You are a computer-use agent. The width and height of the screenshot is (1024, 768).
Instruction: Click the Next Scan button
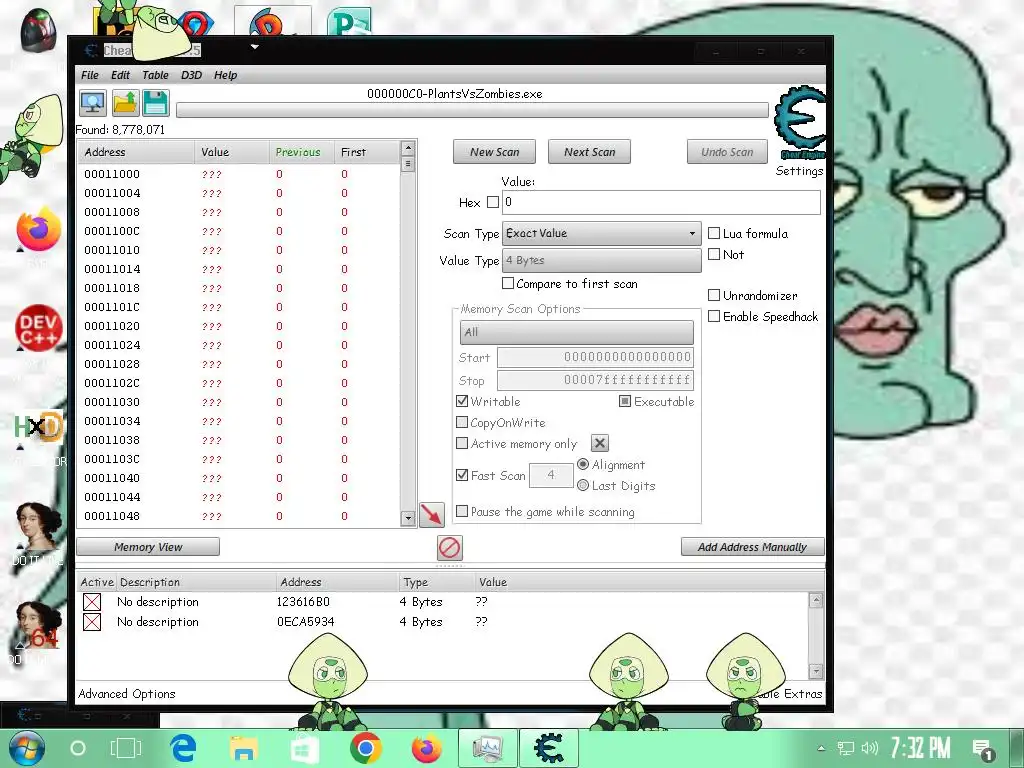click(590, 152)
